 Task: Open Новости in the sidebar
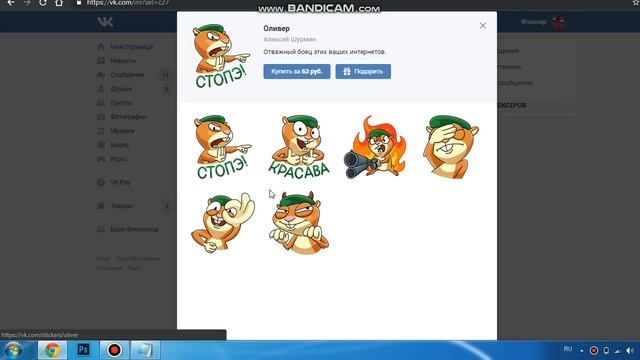(x=123, y=61)
